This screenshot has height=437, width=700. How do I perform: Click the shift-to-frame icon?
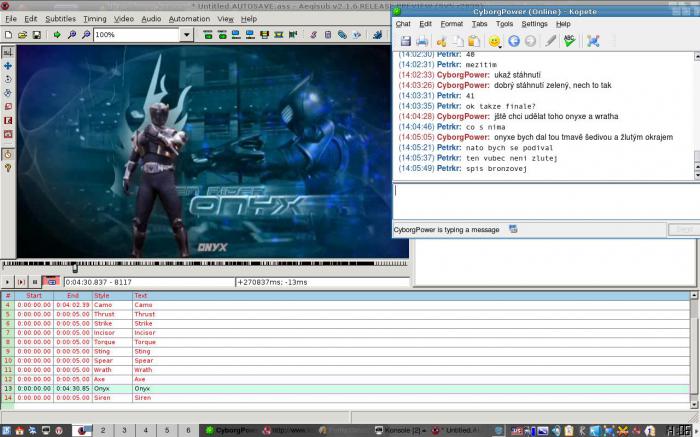coord(293,34)
